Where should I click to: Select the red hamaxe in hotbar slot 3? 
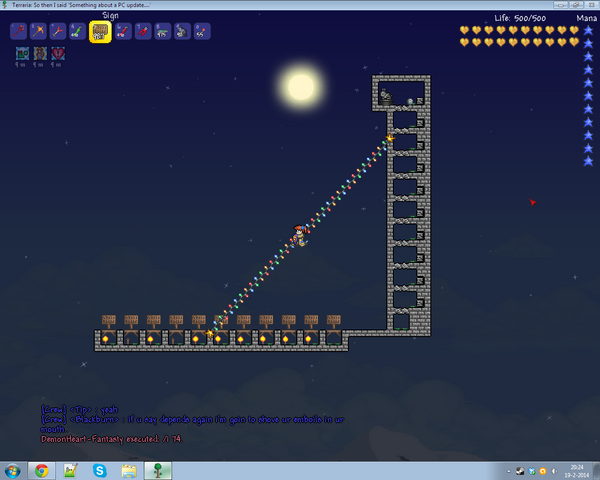click(x=58, y=31)
